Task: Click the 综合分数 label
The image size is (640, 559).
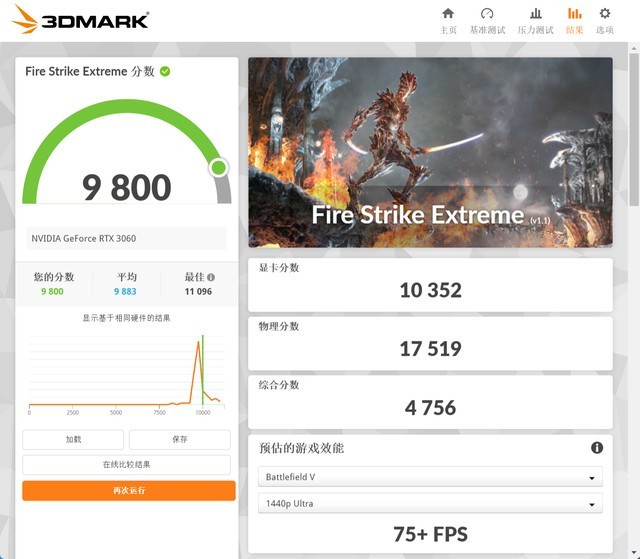Action: [x=279, y=385]
